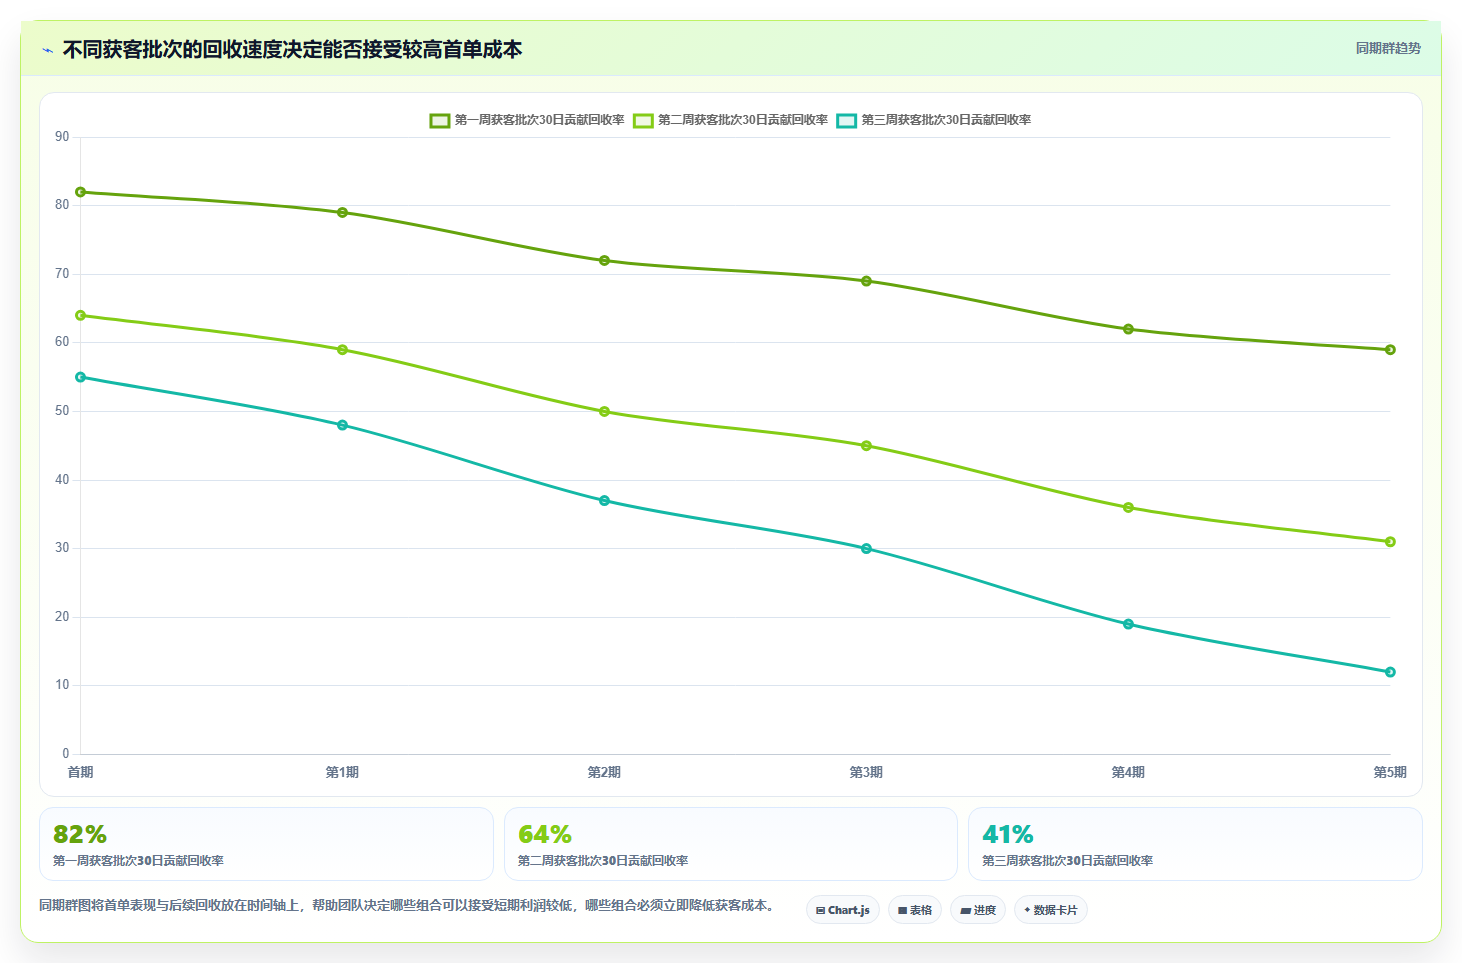The width and height of the screenshot is (1462, 963).
Task: Click the x-axis label 第4期
Action: pos(1128,772)
